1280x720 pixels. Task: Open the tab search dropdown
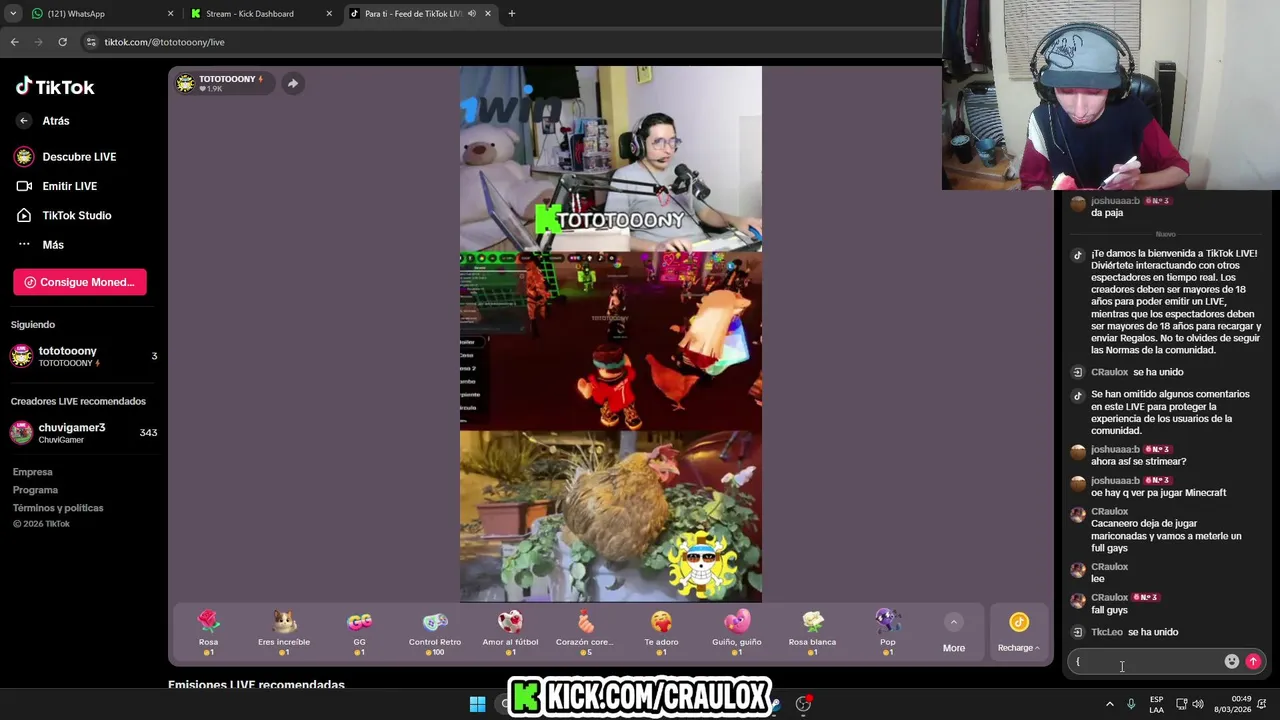click(x=12, y=14)
